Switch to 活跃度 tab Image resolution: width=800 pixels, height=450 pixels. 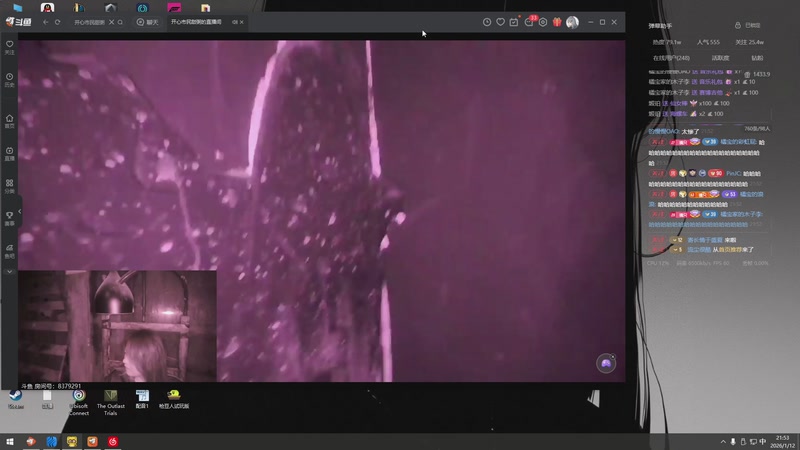coord(720,58)
